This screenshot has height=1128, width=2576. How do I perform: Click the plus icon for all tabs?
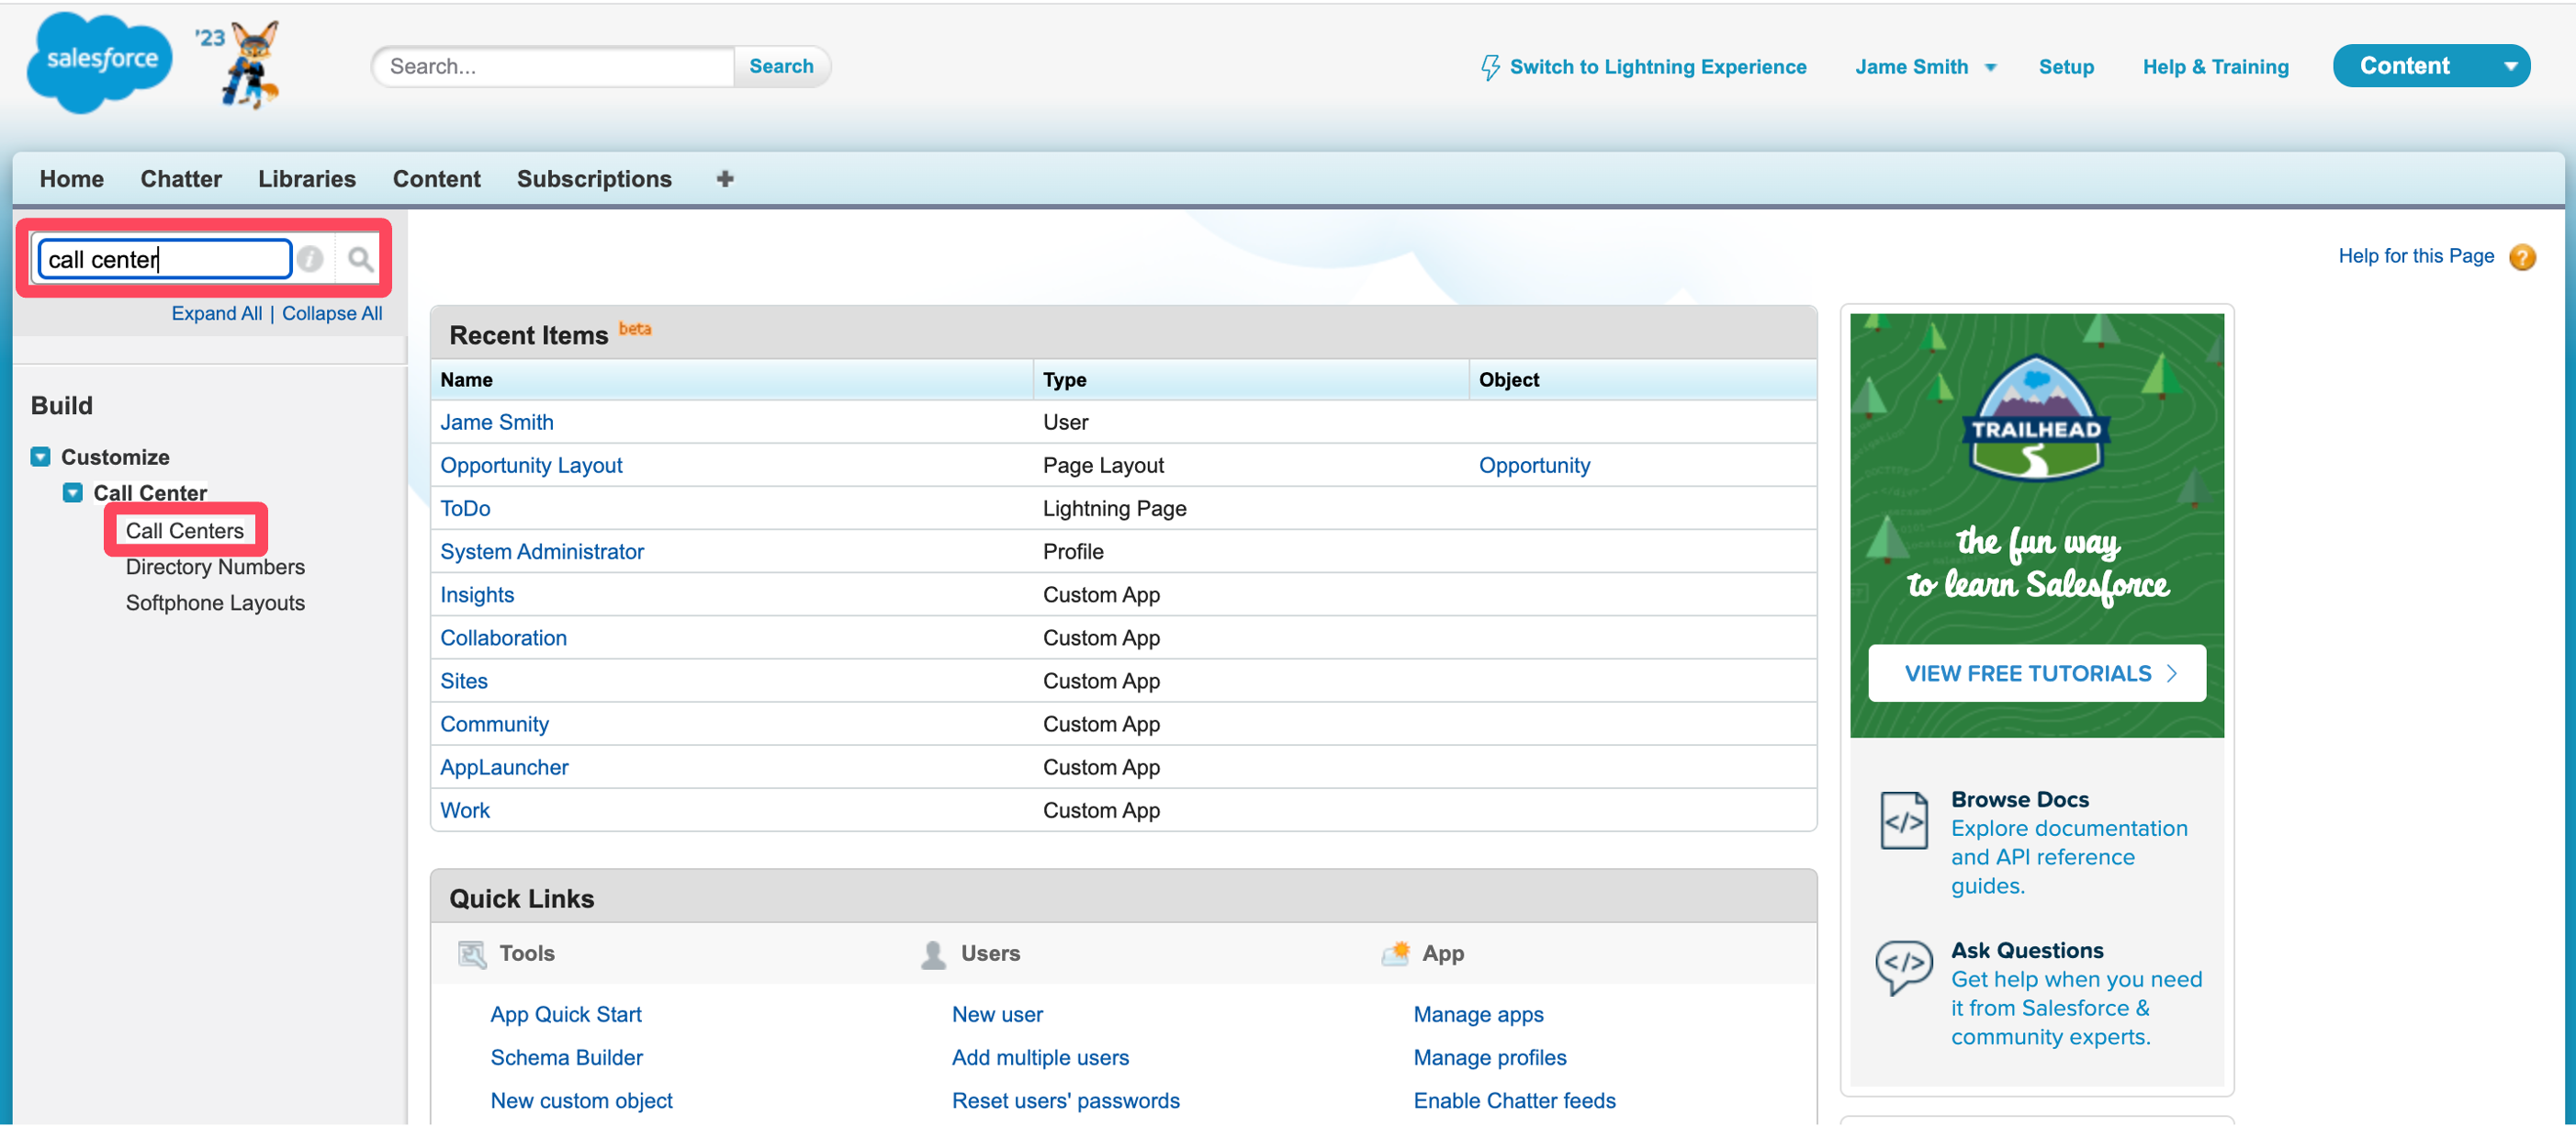725,179
